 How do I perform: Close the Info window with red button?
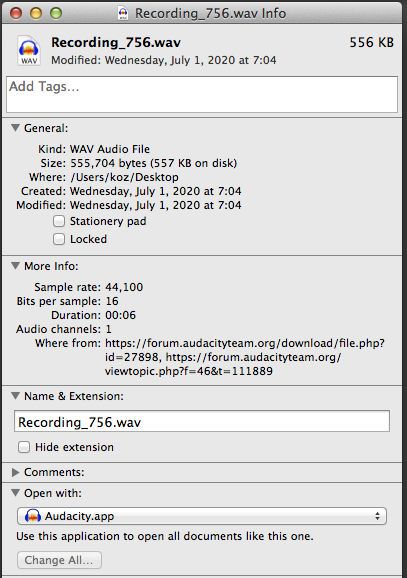(x=16, y=13)
